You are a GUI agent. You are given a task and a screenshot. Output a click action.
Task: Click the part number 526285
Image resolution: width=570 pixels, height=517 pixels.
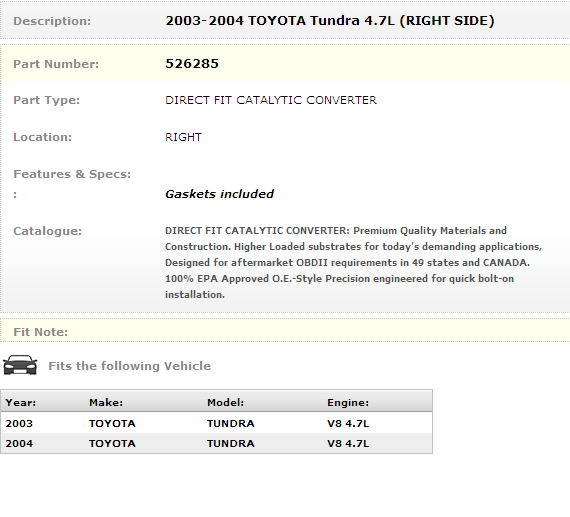point(192,64)
